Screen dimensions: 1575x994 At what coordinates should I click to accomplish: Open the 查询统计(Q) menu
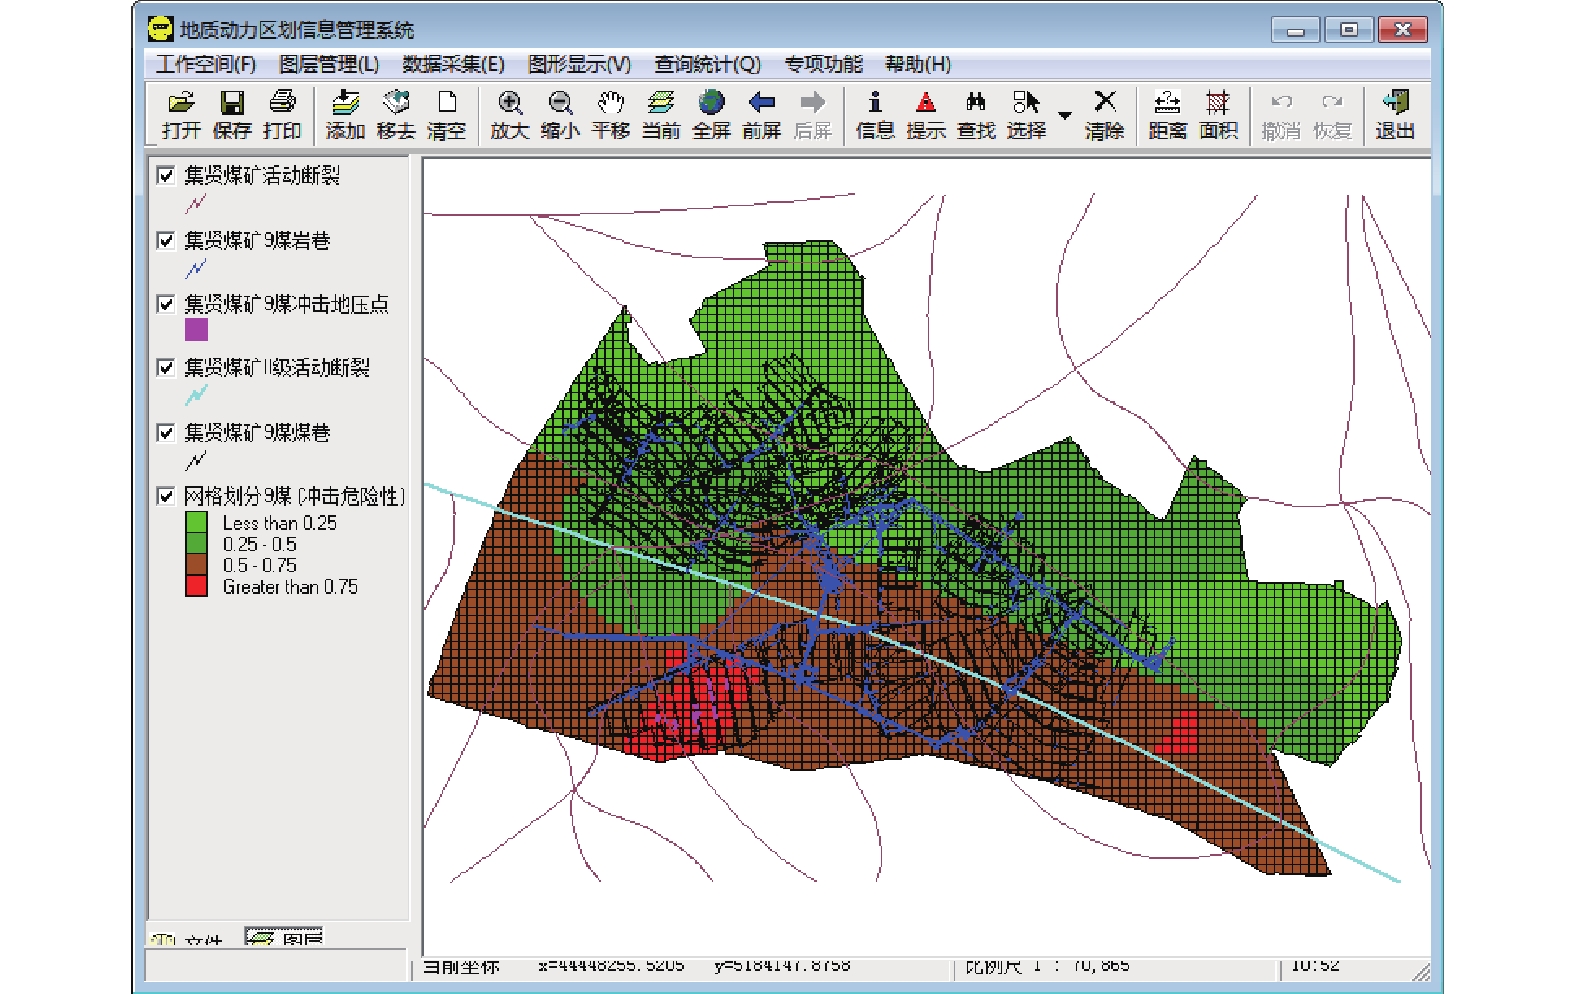[x=707, y=64]
